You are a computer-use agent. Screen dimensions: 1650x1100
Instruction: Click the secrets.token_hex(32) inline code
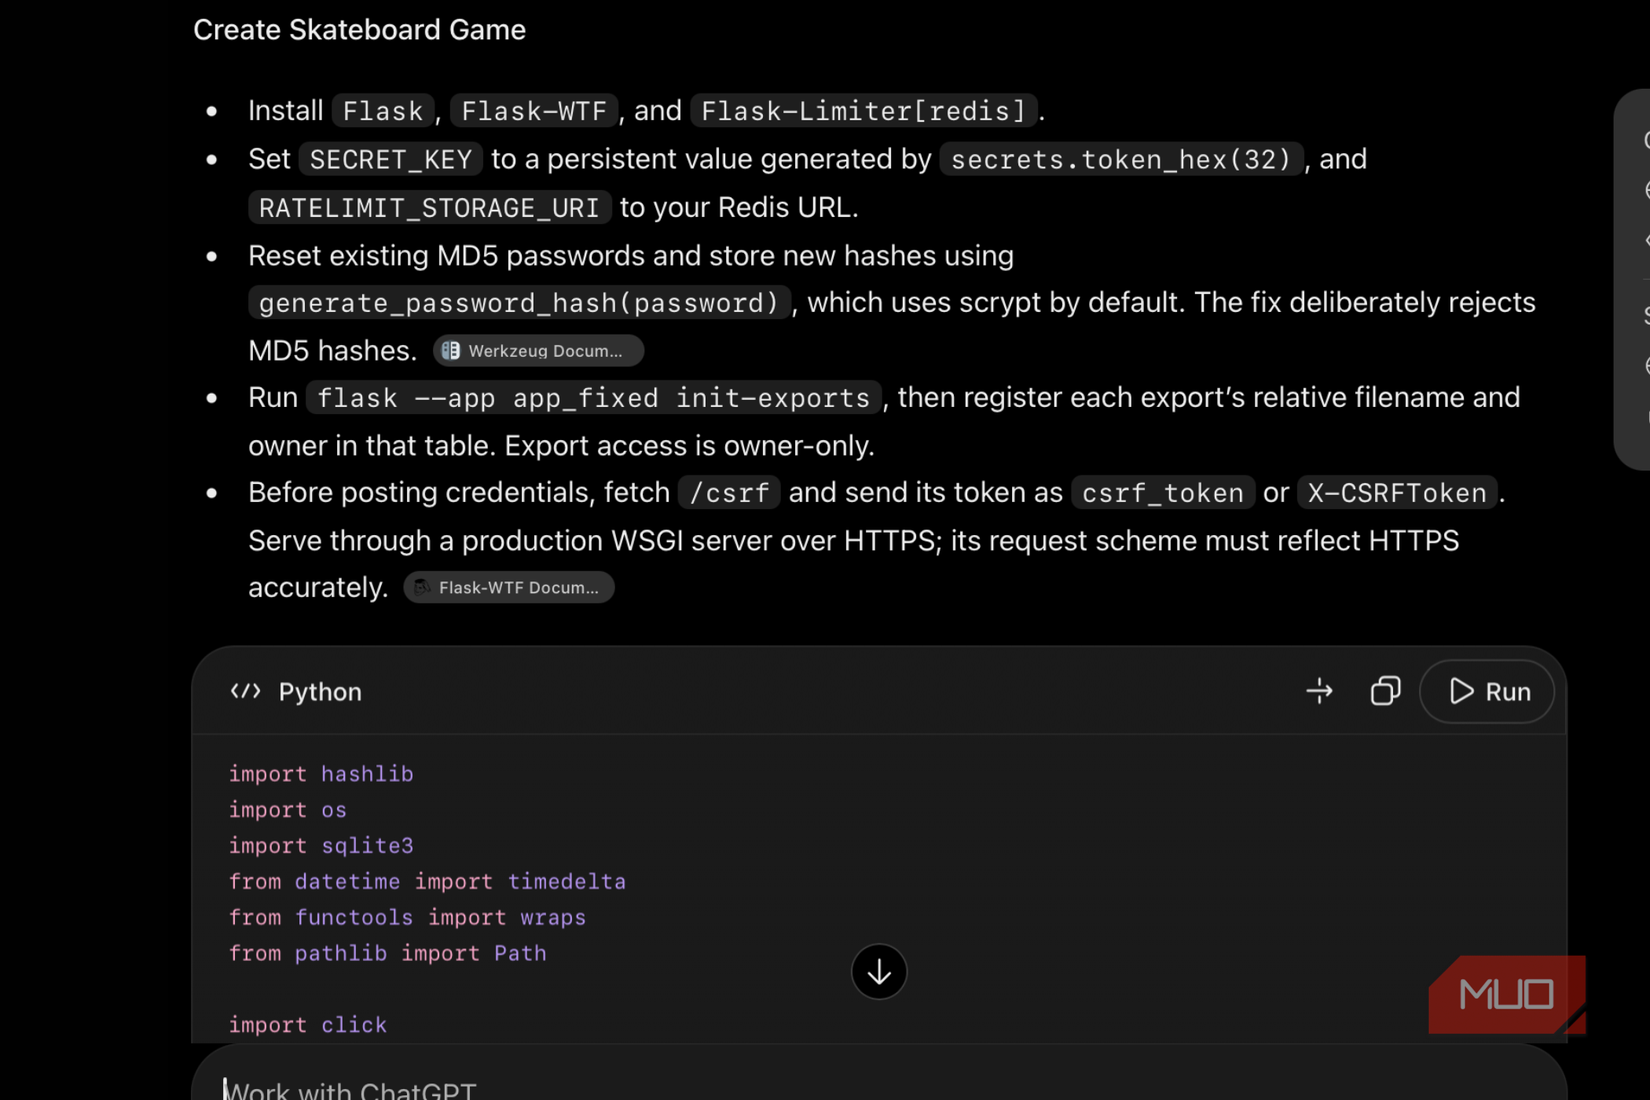[1121, 160]
